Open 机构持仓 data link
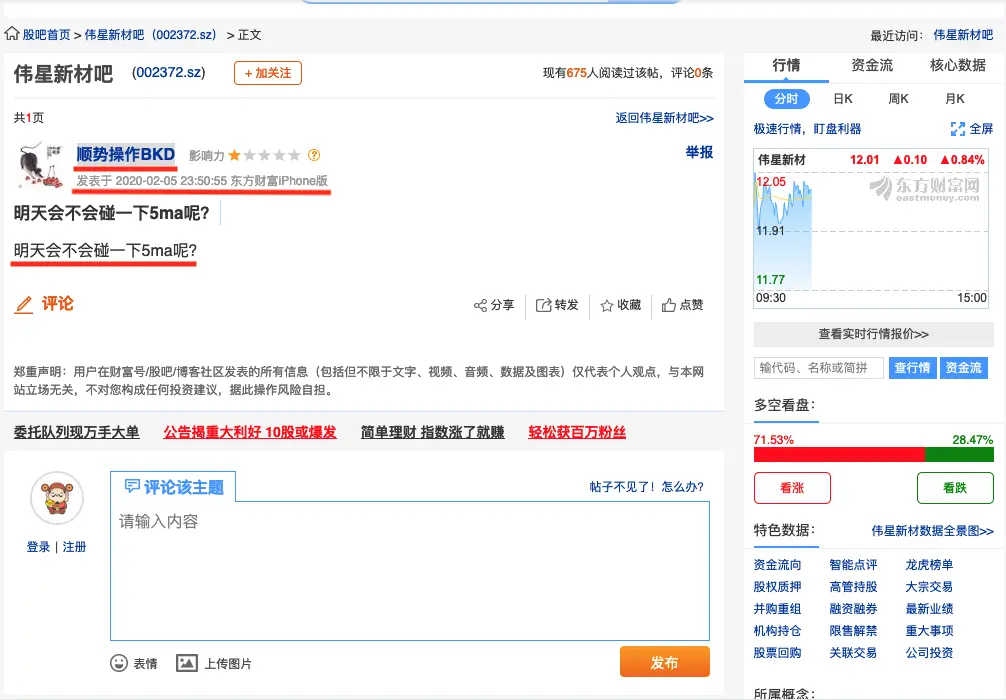1006x700 pixels. pyautogui.click(x=777, y=631)
